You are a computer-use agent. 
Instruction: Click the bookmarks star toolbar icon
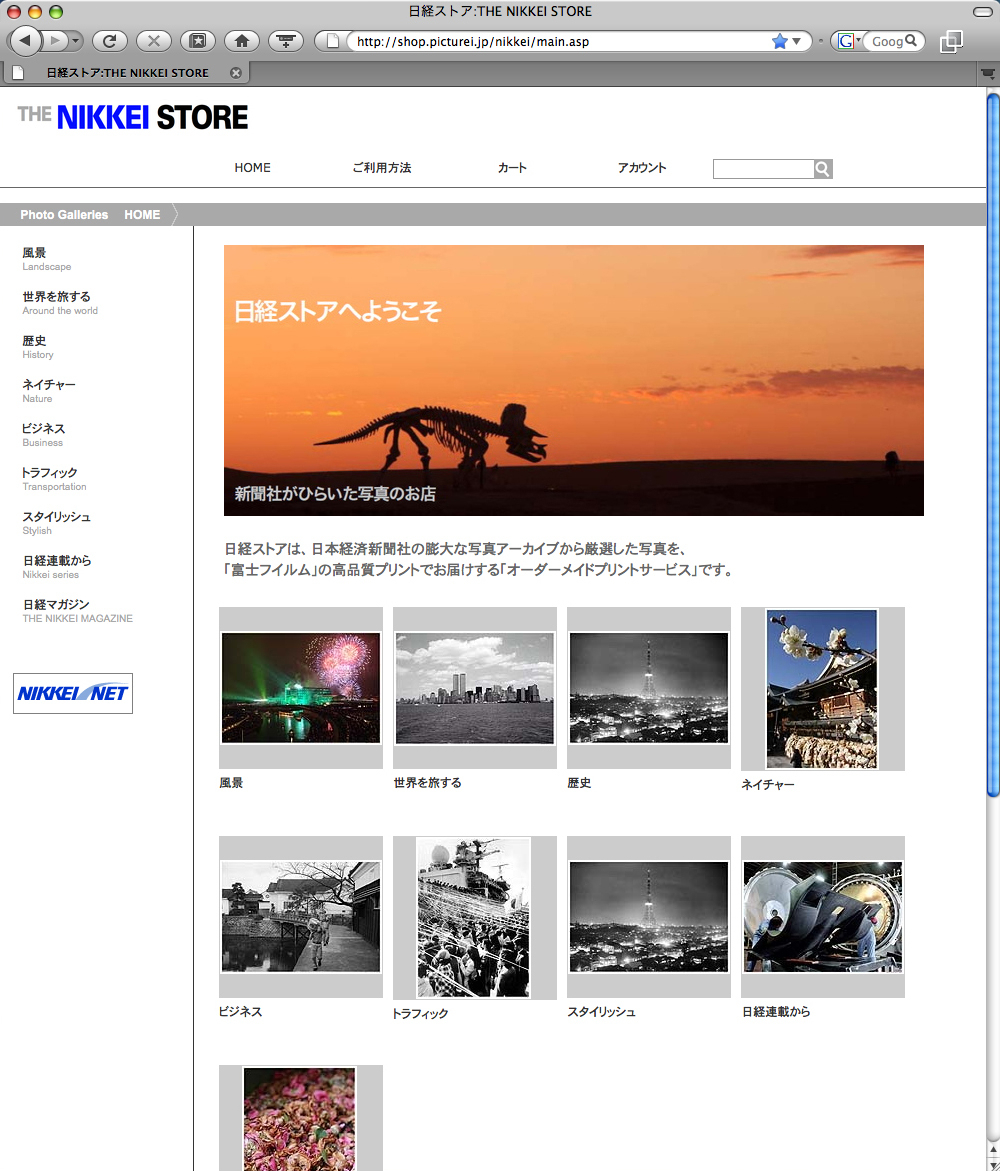(x=198, y=41)
